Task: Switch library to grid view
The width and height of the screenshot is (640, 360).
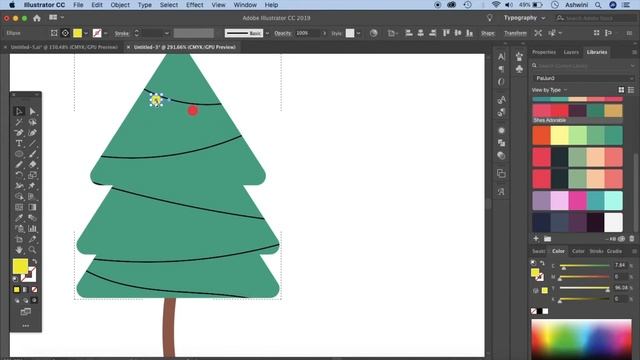Action: pos(621,90)
